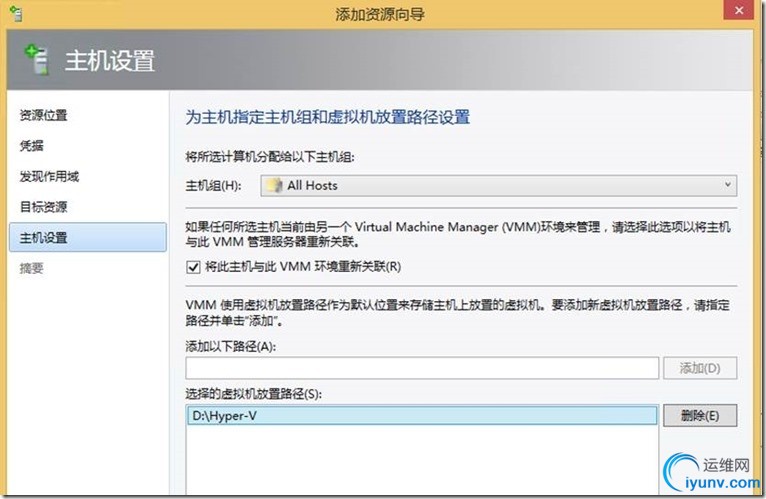766x499 pixels.
Task: Go to the 摘要 step
Action: (x=31, y=268)
